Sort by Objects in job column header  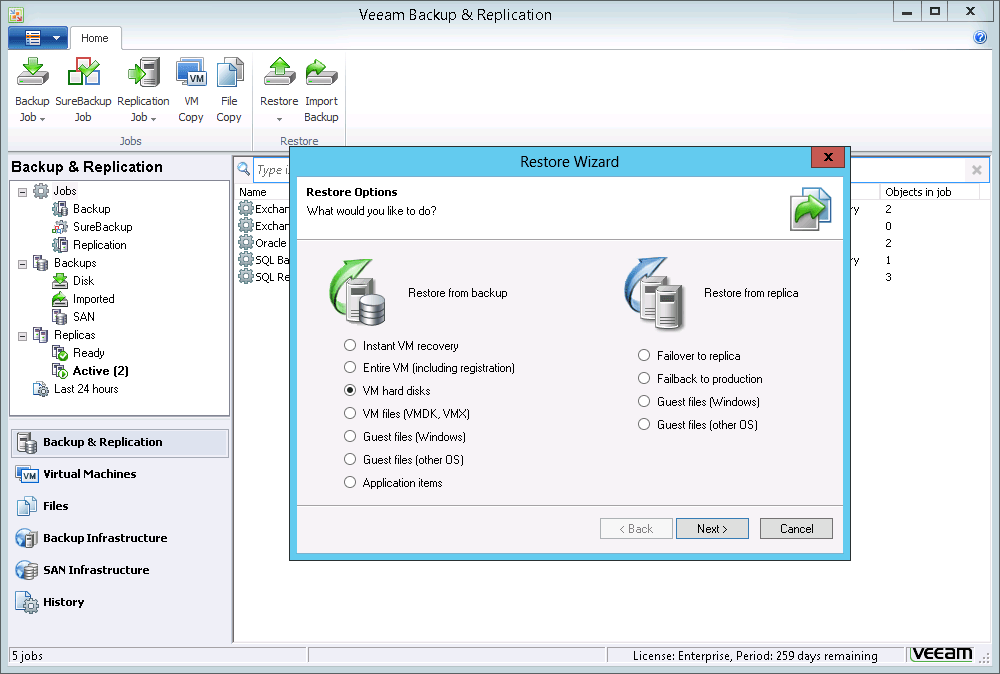(x=918, y=192)
